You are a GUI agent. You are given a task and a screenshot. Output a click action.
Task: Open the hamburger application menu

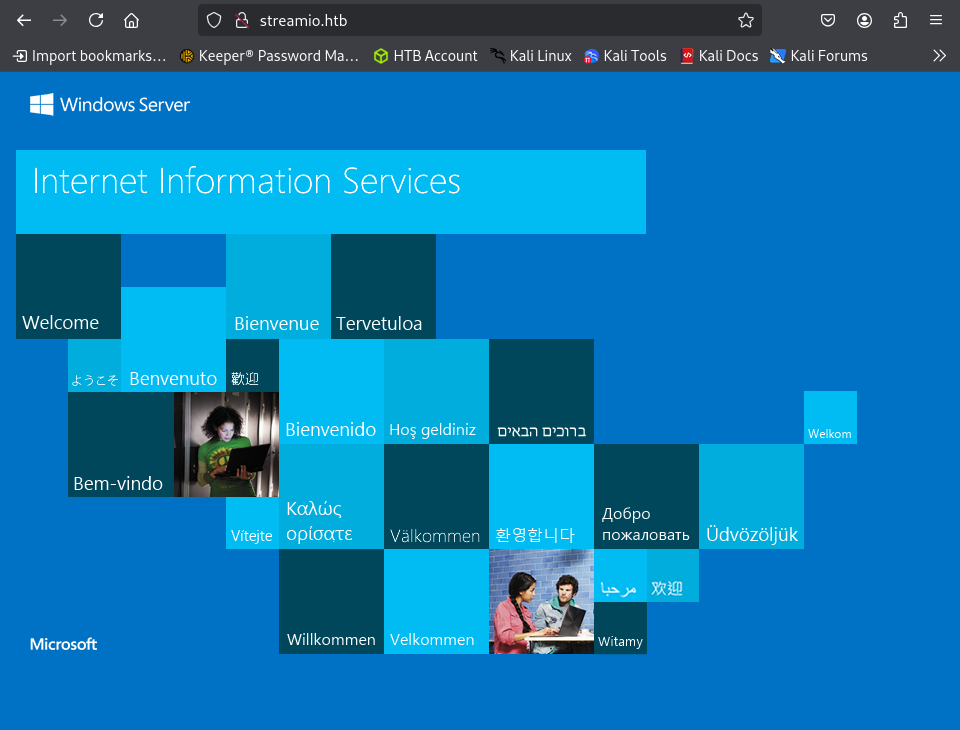click(936, 20)
